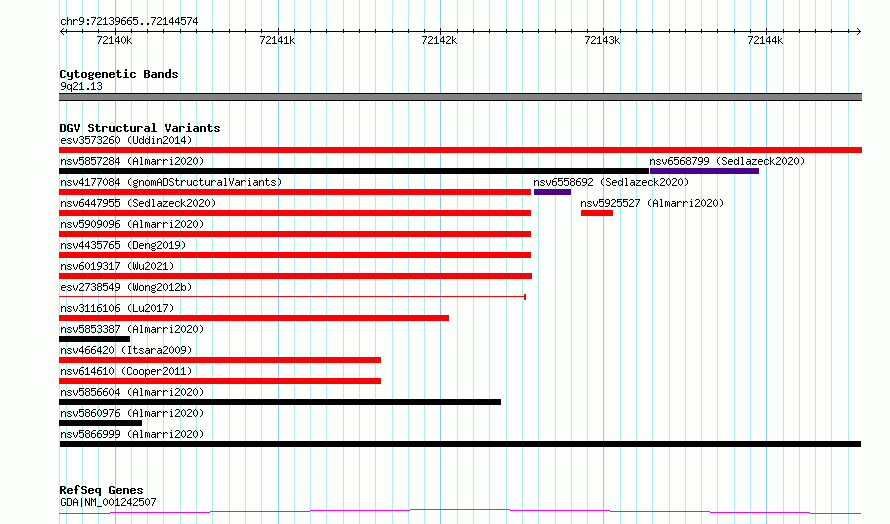Select the black bar of nsv5856604
The height and width of the screenshot is (524, 890).
[x=280, y=402]
